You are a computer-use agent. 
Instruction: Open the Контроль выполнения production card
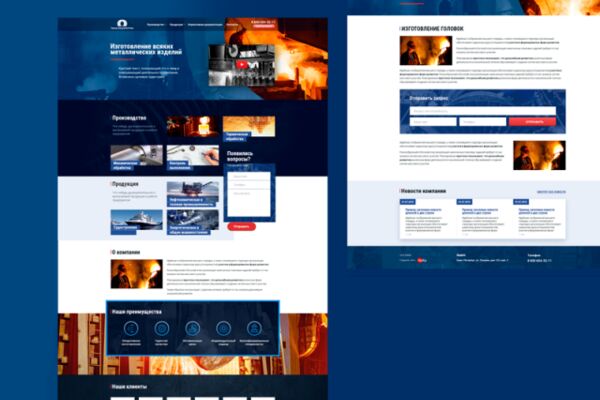tap(193, 157)
